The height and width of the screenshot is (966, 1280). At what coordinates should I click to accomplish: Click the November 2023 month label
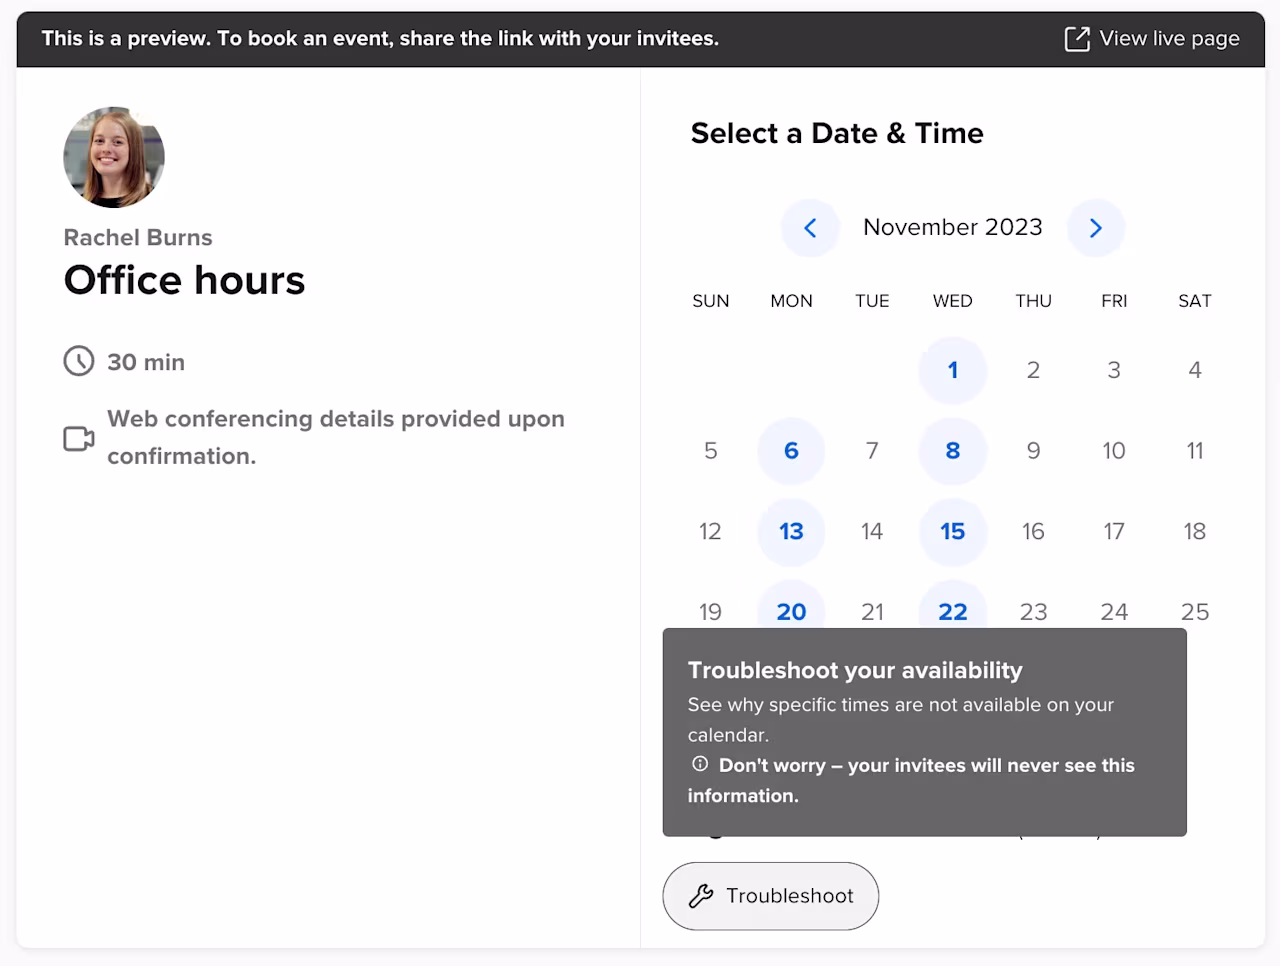[x=953, y=227]
